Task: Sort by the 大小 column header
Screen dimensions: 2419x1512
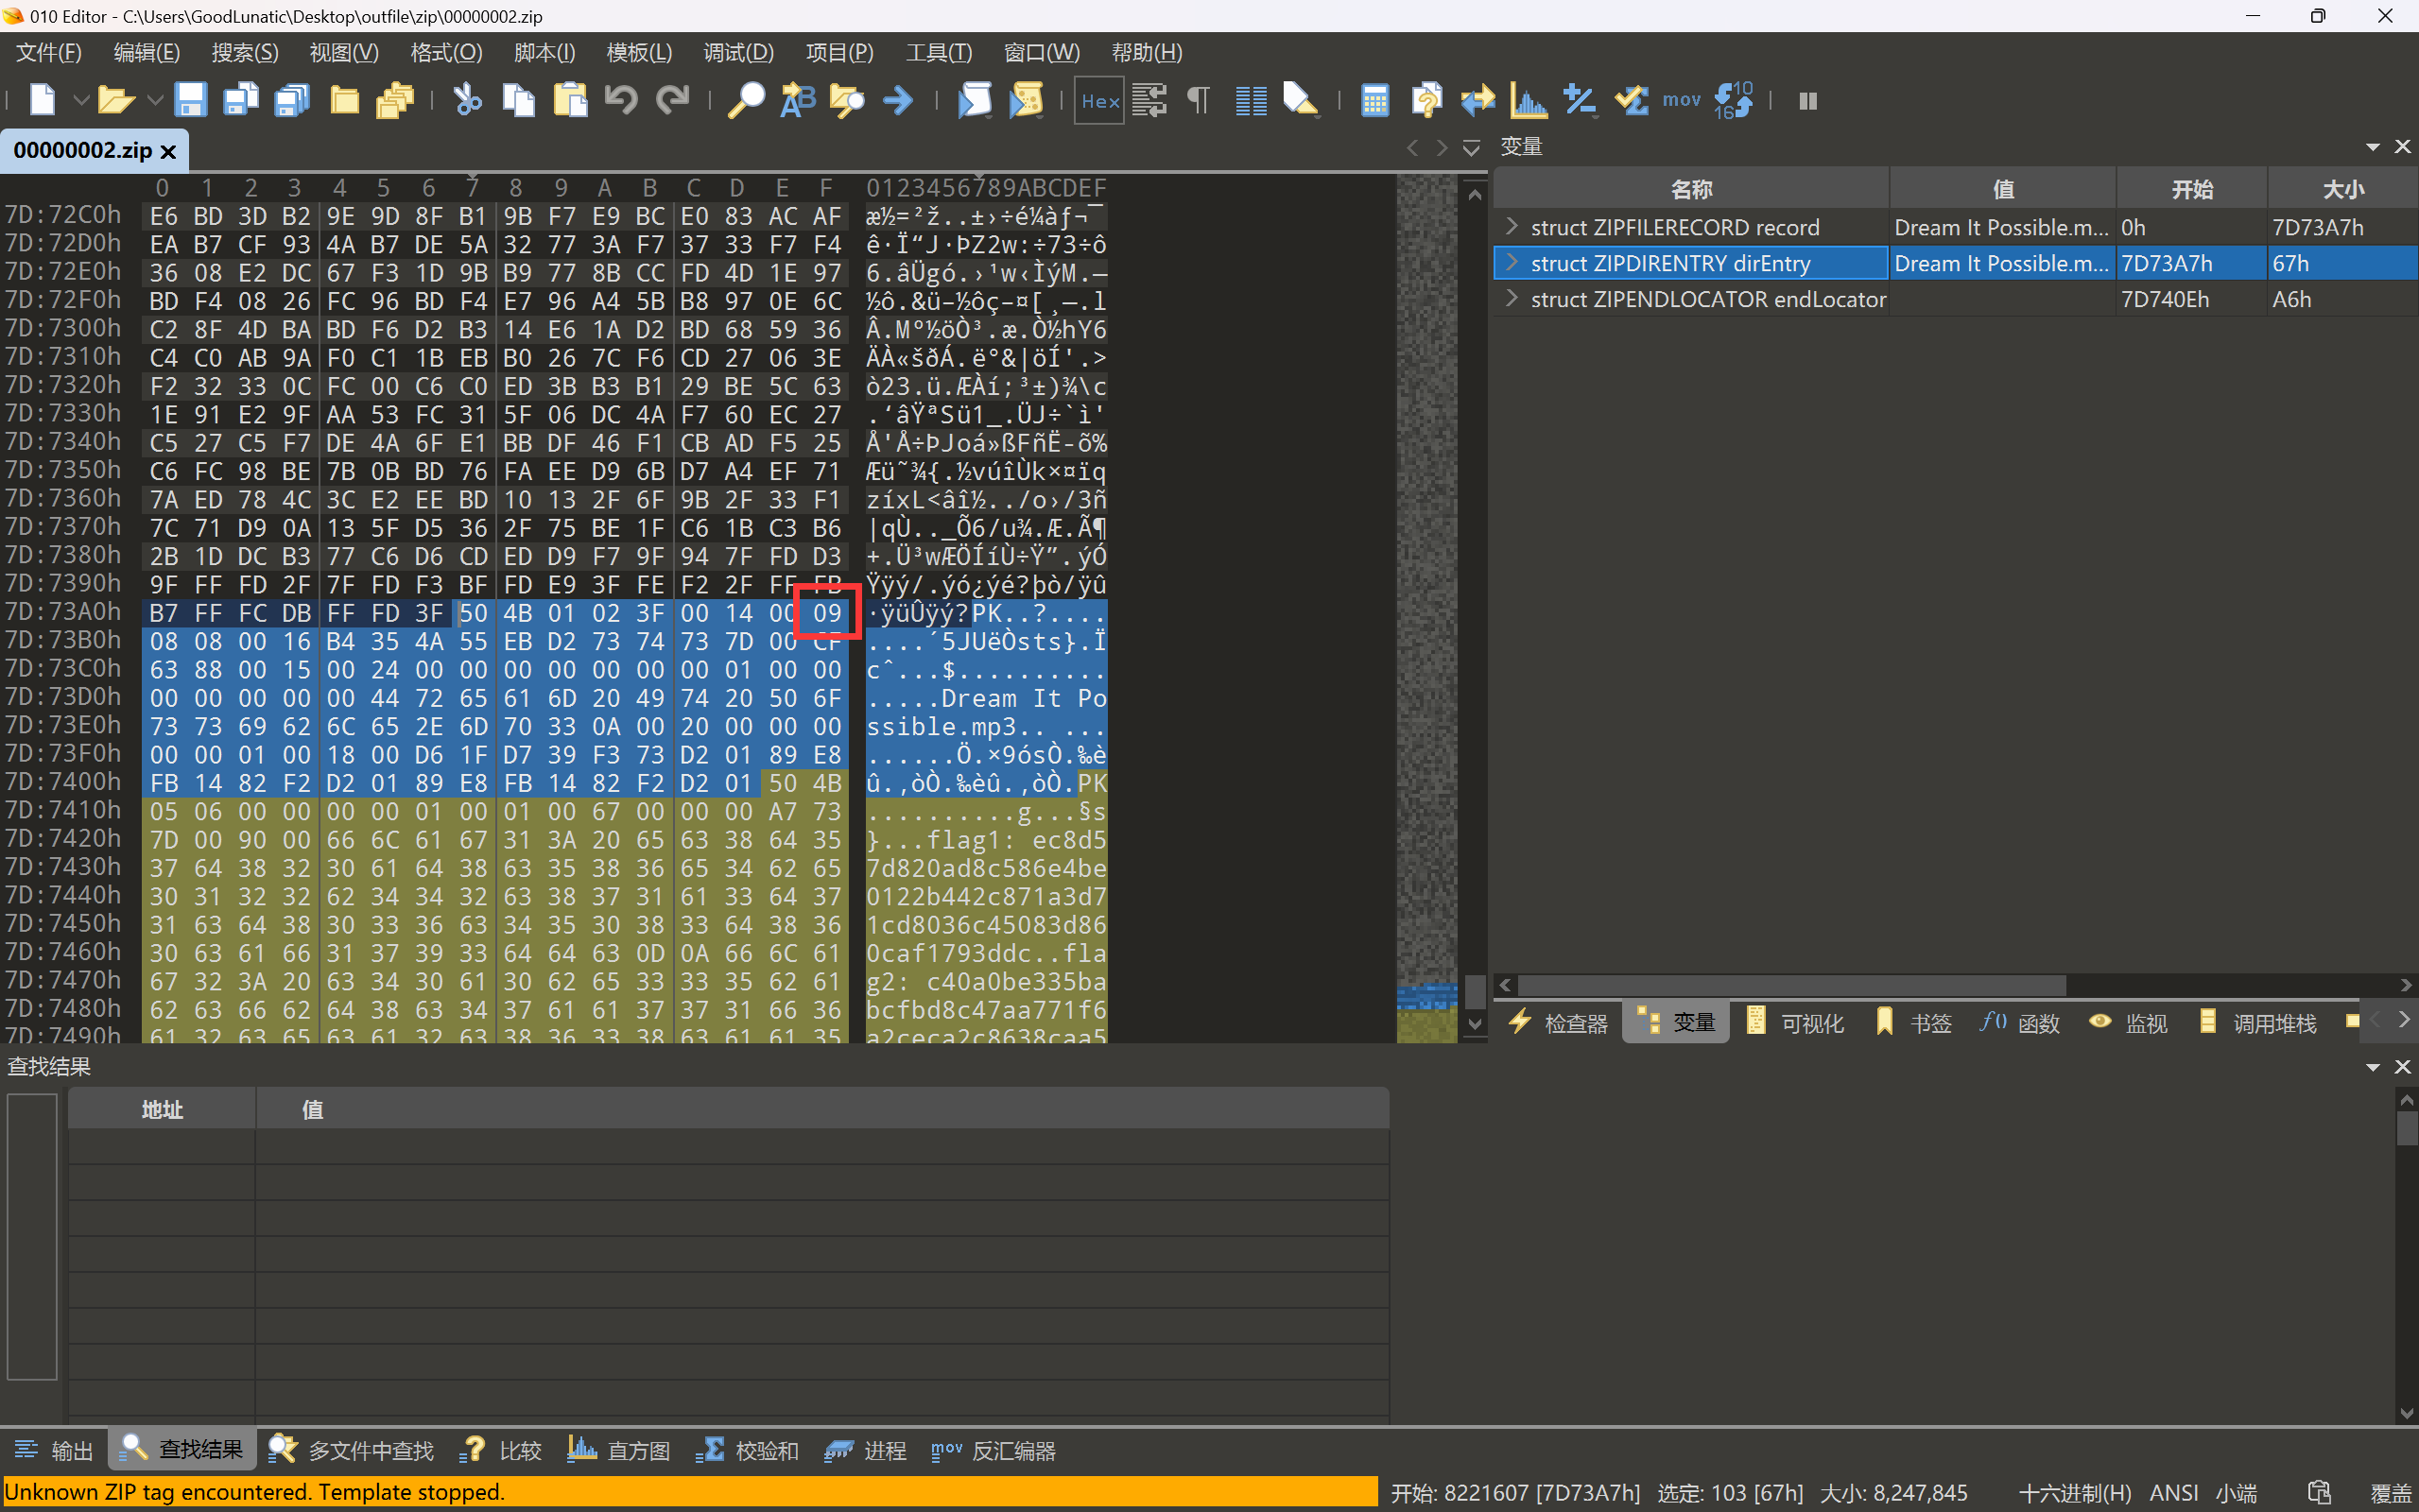Action: (2343, 189)
